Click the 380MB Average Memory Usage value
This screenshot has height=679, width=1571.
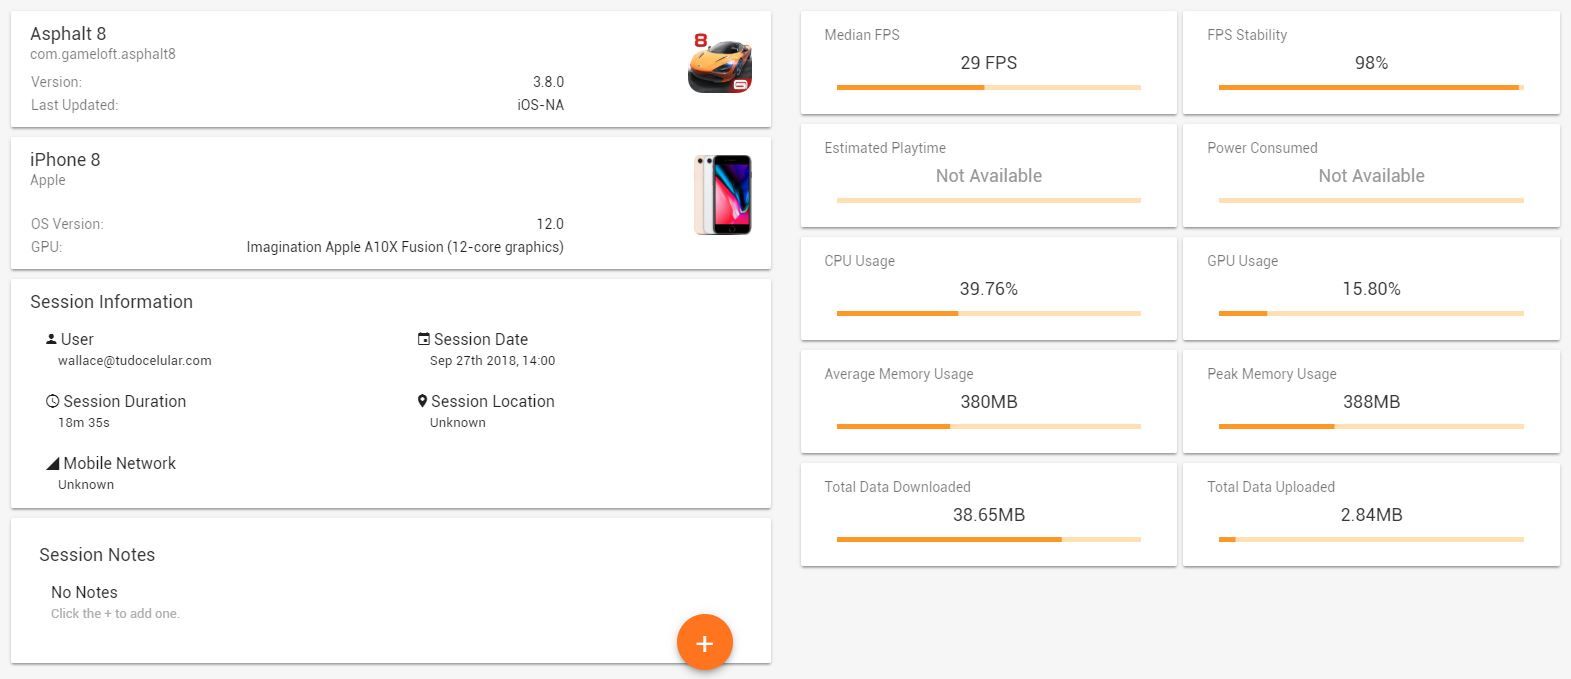tap(988, 402)
